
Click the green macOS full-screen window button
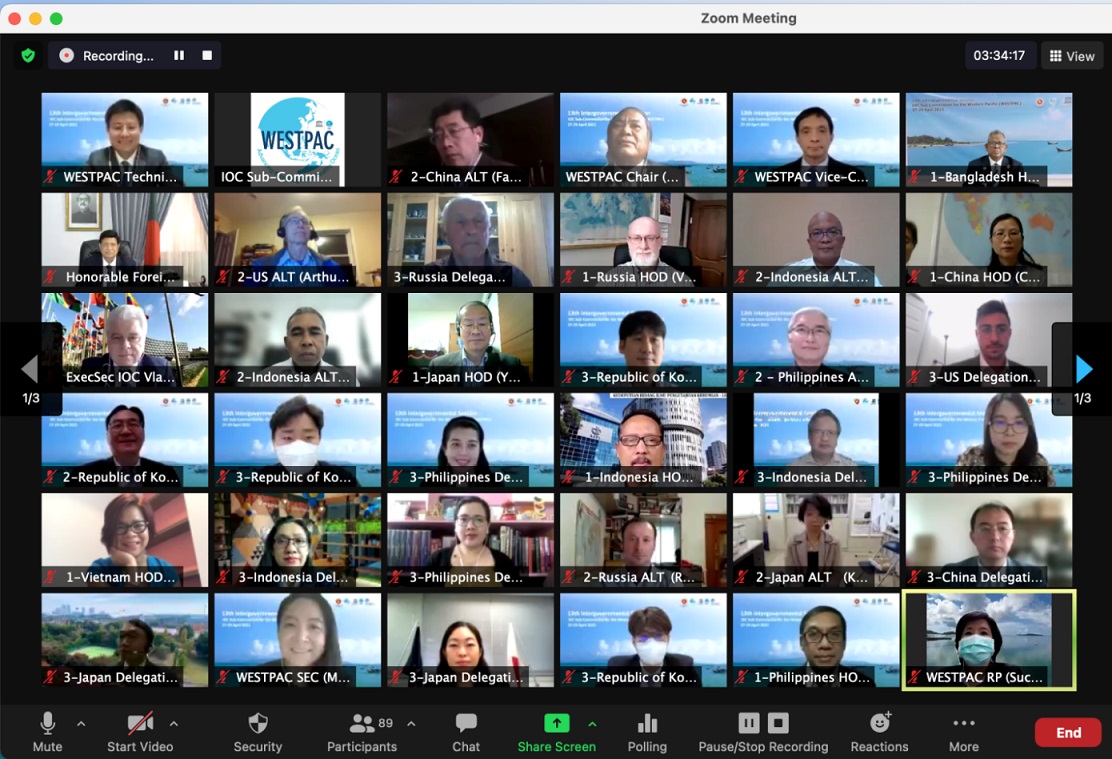[x=56, y=18]
